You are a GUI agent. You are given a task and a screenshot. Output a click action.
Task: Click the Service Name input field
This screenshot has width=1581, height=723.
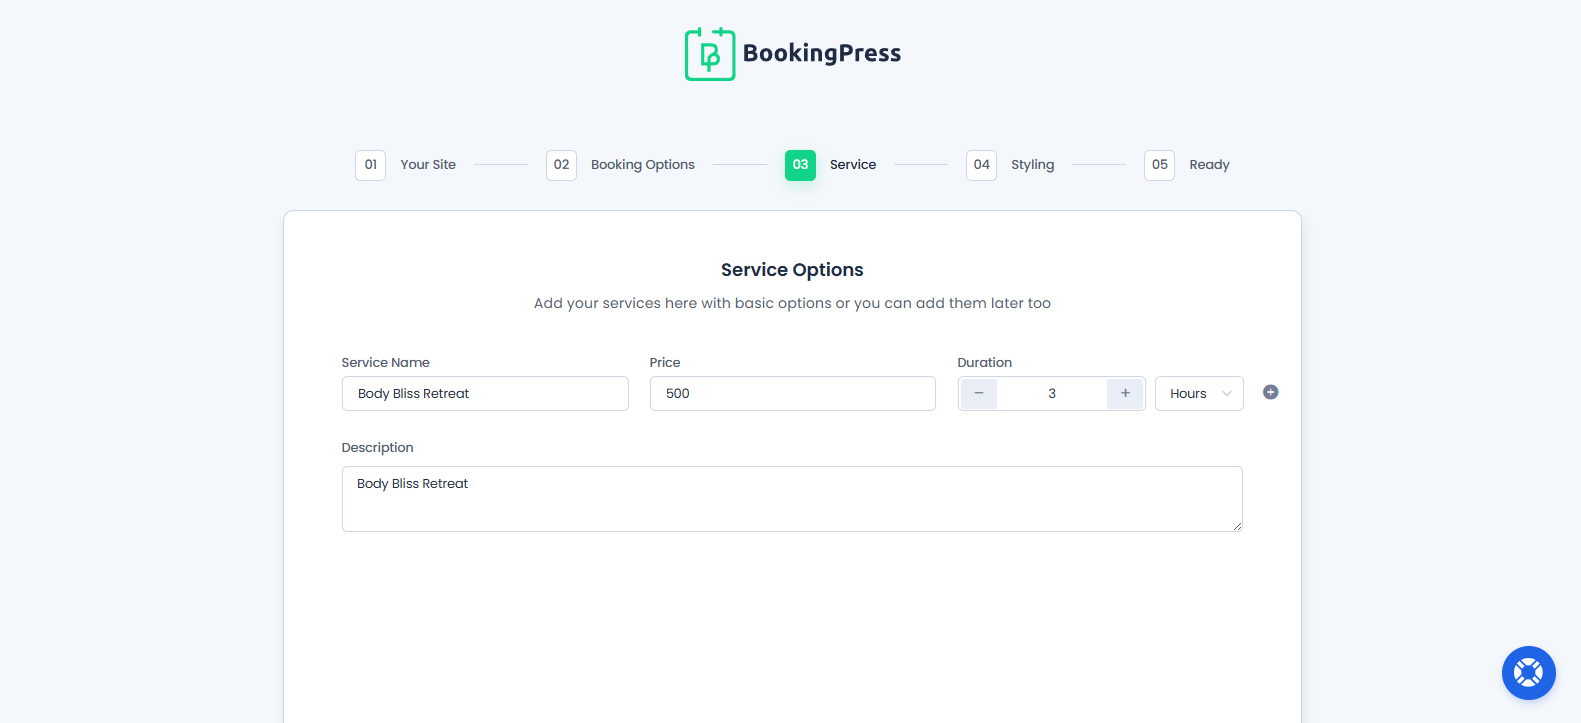(x=485, y=394)
